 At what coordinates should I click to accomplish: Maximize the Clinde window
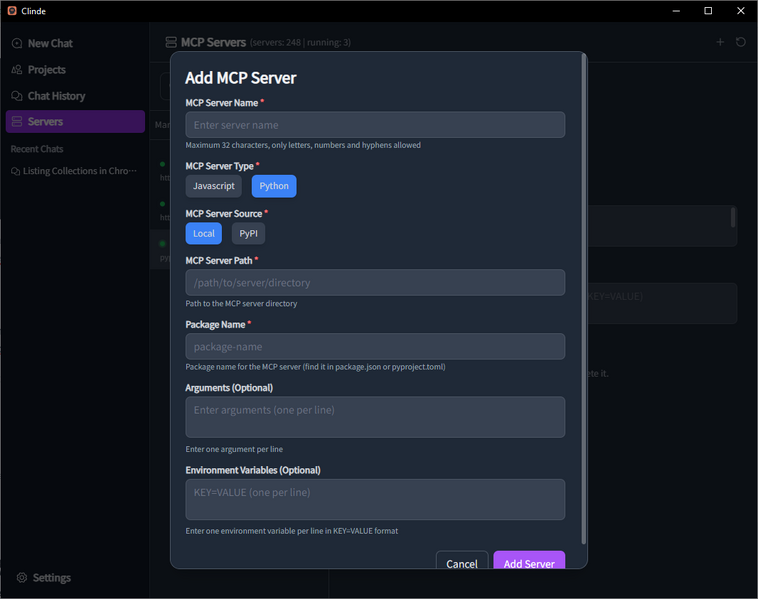(708, 11)
